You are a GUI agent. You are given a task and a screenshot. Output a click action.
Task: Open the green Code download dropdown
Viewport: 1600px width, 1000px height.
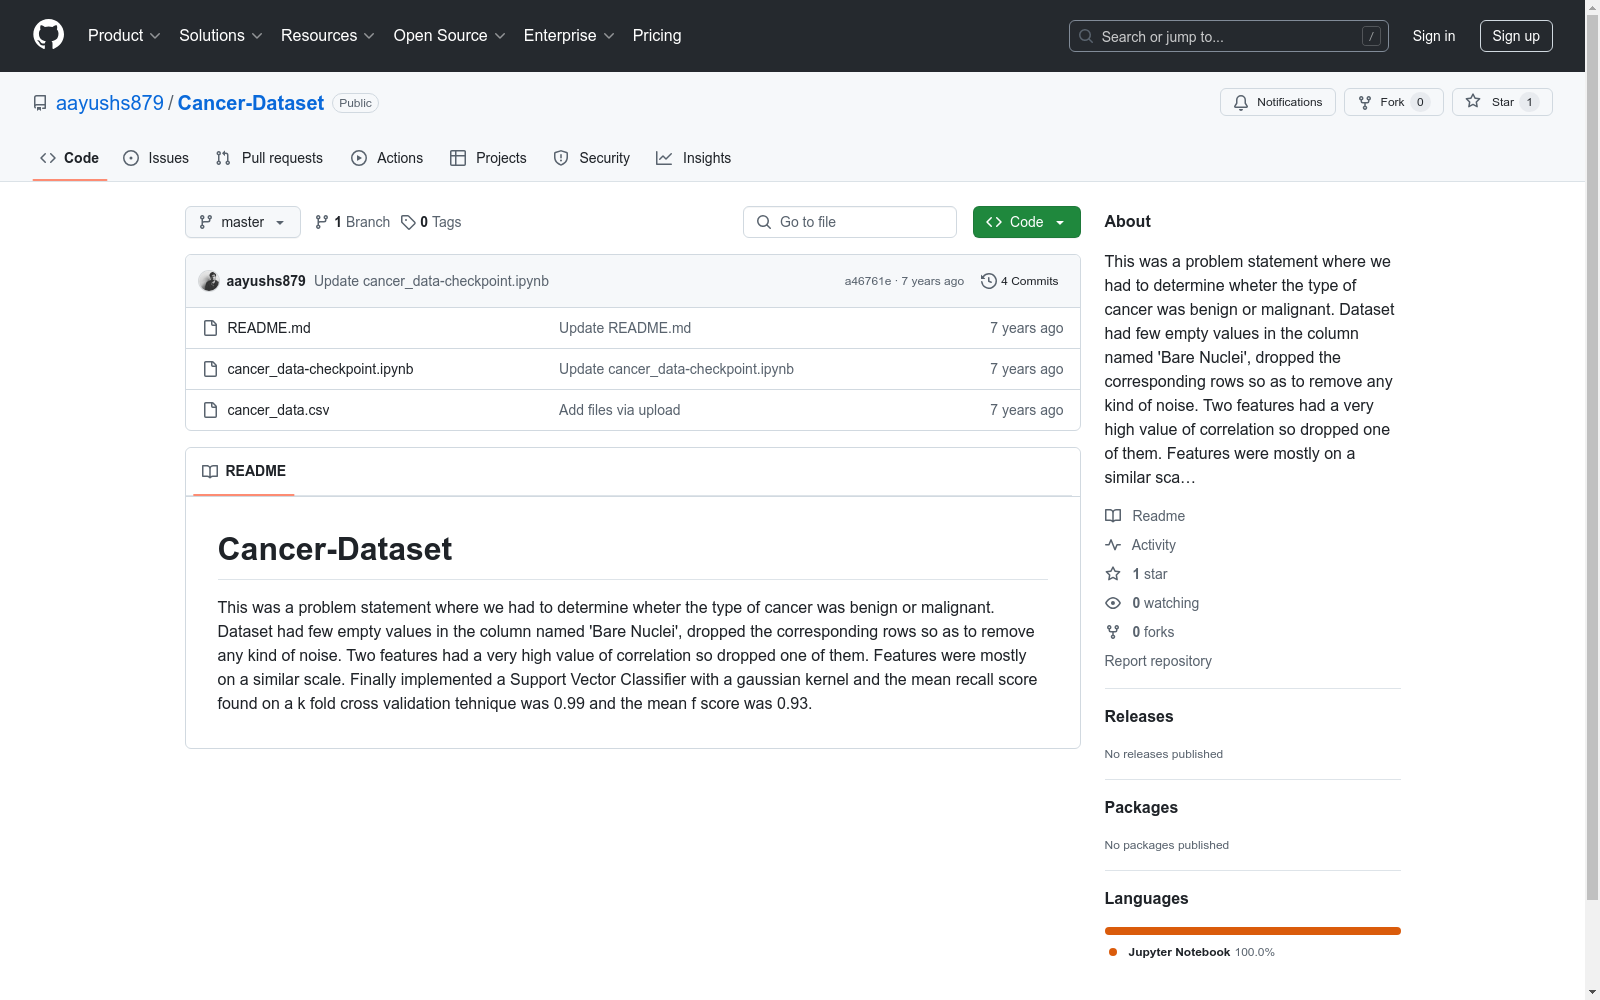tap(1027, 222)
